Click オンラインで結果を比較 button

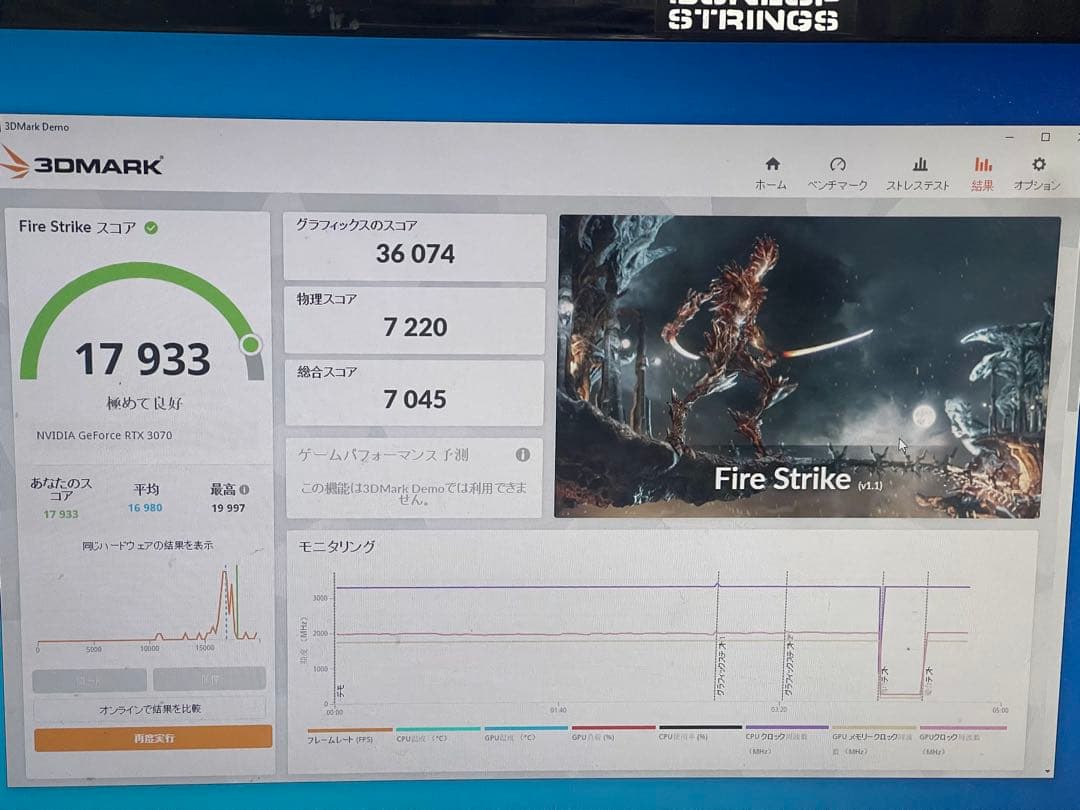(149, 709)
